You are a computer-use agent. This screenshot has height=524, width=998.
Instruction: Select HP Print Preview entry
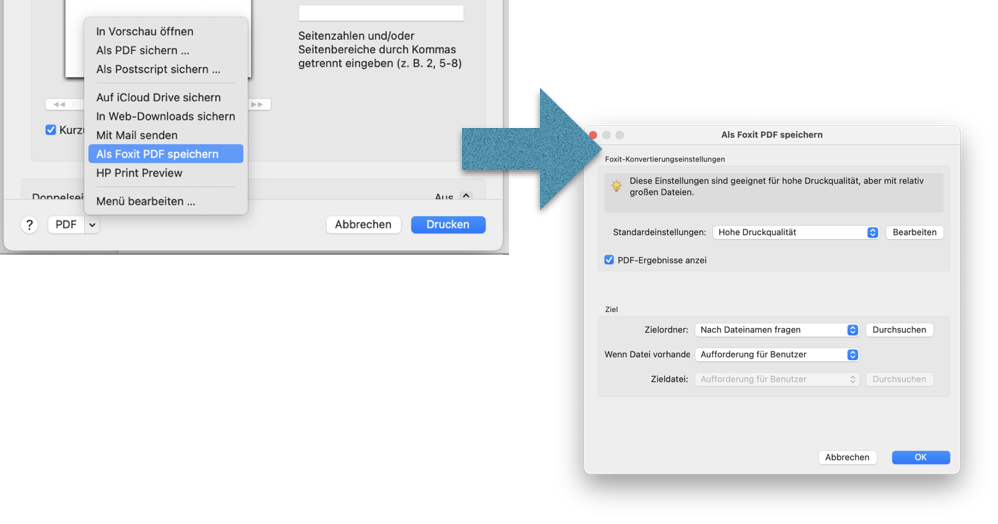click(x=139, y=173)
